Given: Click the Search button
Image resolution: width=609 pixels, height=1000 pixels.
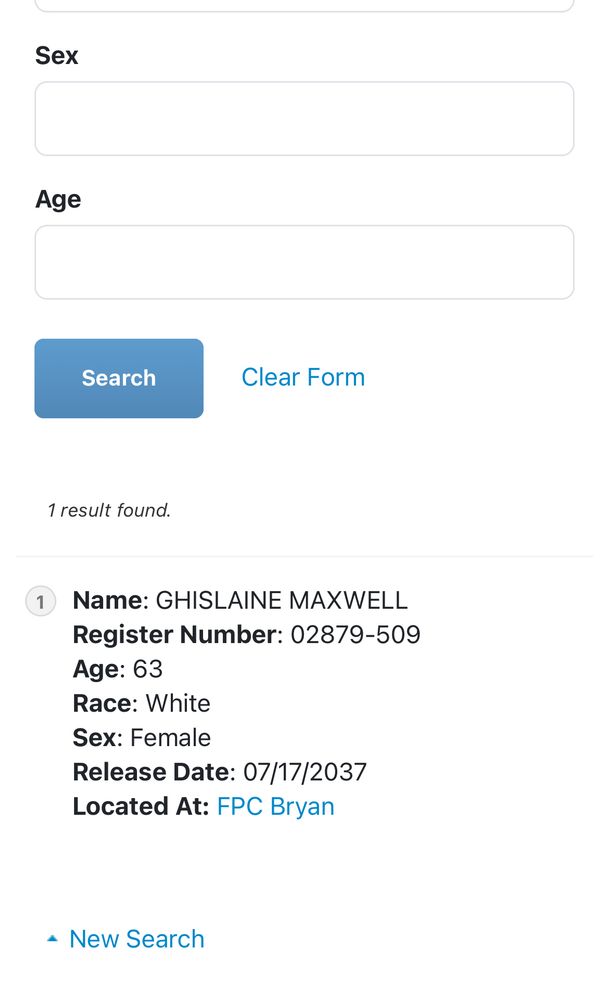Looking at the screenshot, I should pyautogui.click(x=119, y=378).
